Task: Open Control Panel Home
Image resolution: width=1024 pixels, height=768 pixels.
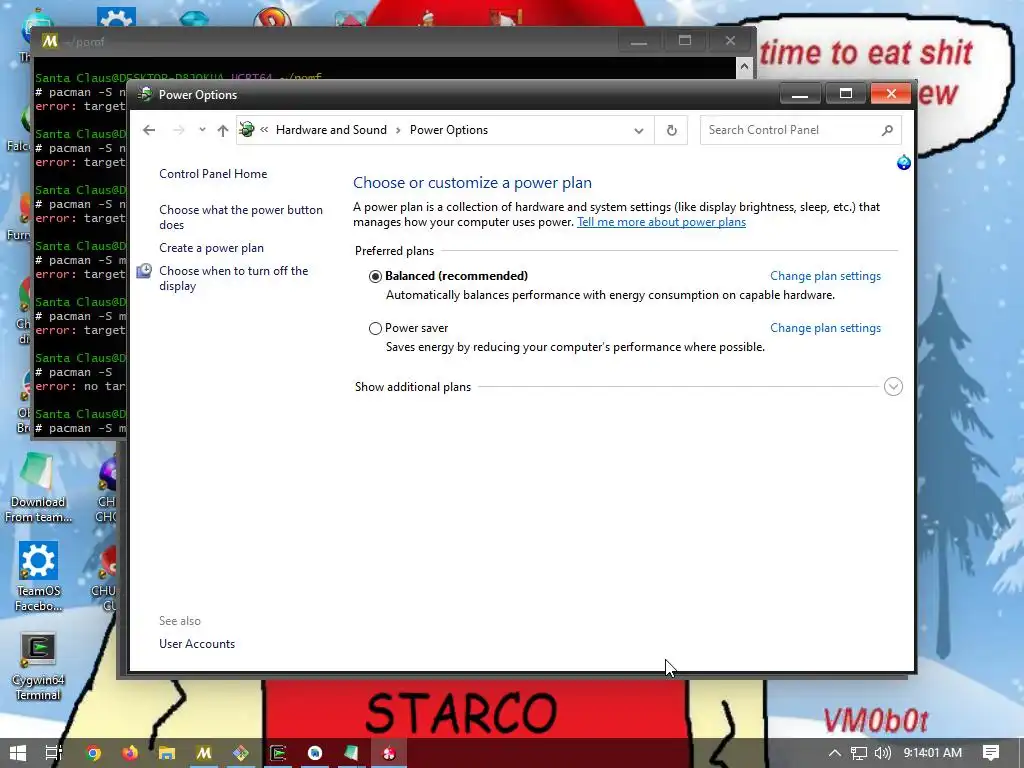Action: point(213,174)
